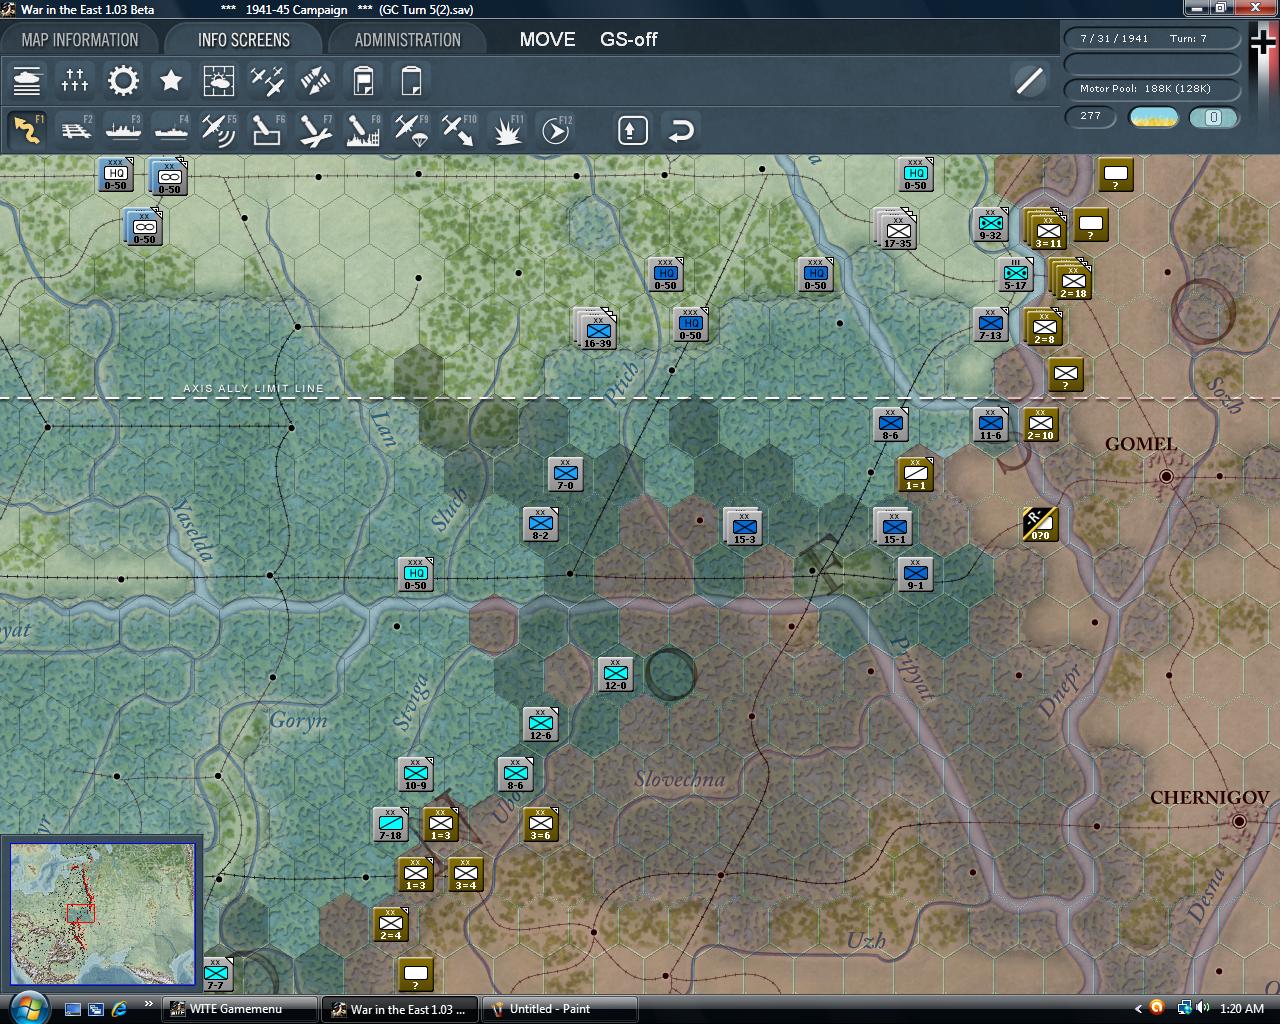Open the filled document report icon
Viewport: 1280px width, 1024px height.
(x=363, y=81)
